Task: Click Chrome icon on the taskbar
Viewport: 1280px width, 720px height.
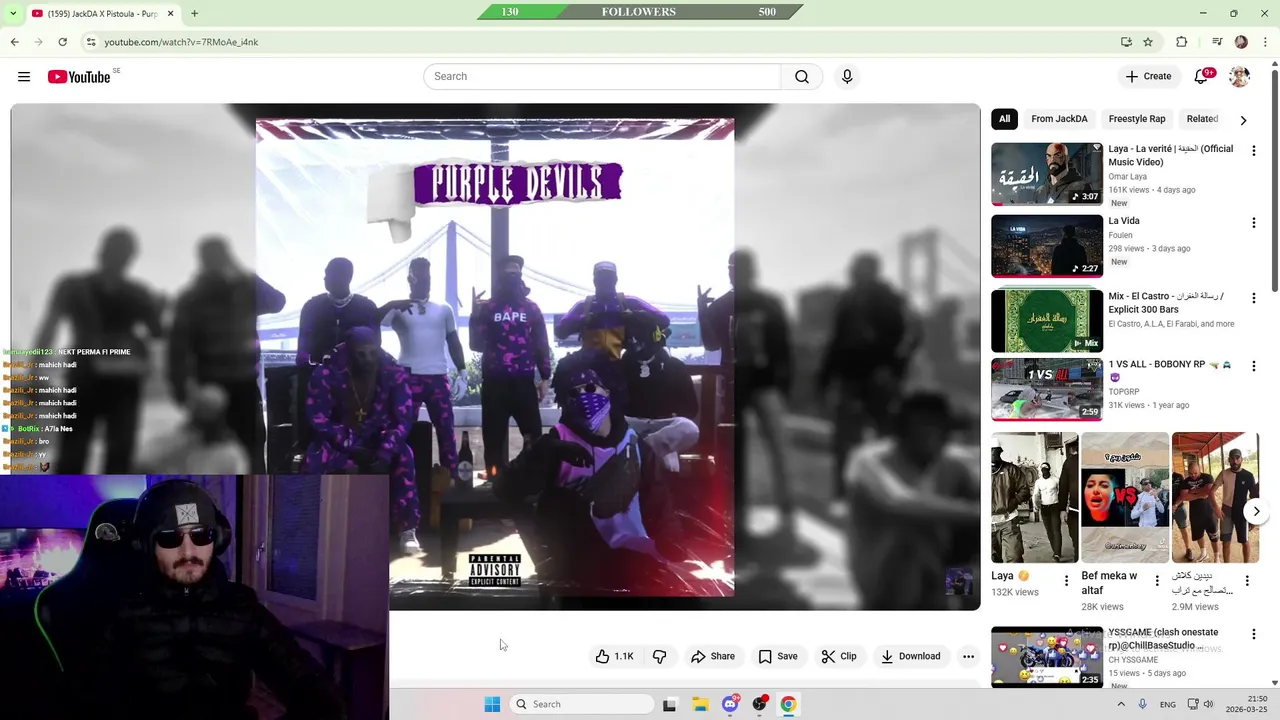Action: pyautogui.click(x=788, y=704)
